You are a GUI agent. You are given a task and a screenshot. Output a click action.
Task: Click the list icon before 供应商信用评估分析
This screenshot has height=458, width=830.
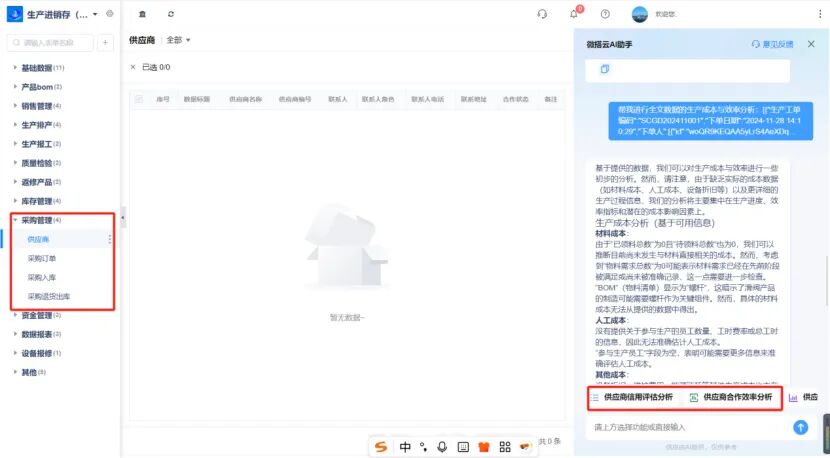coord(595,397)
